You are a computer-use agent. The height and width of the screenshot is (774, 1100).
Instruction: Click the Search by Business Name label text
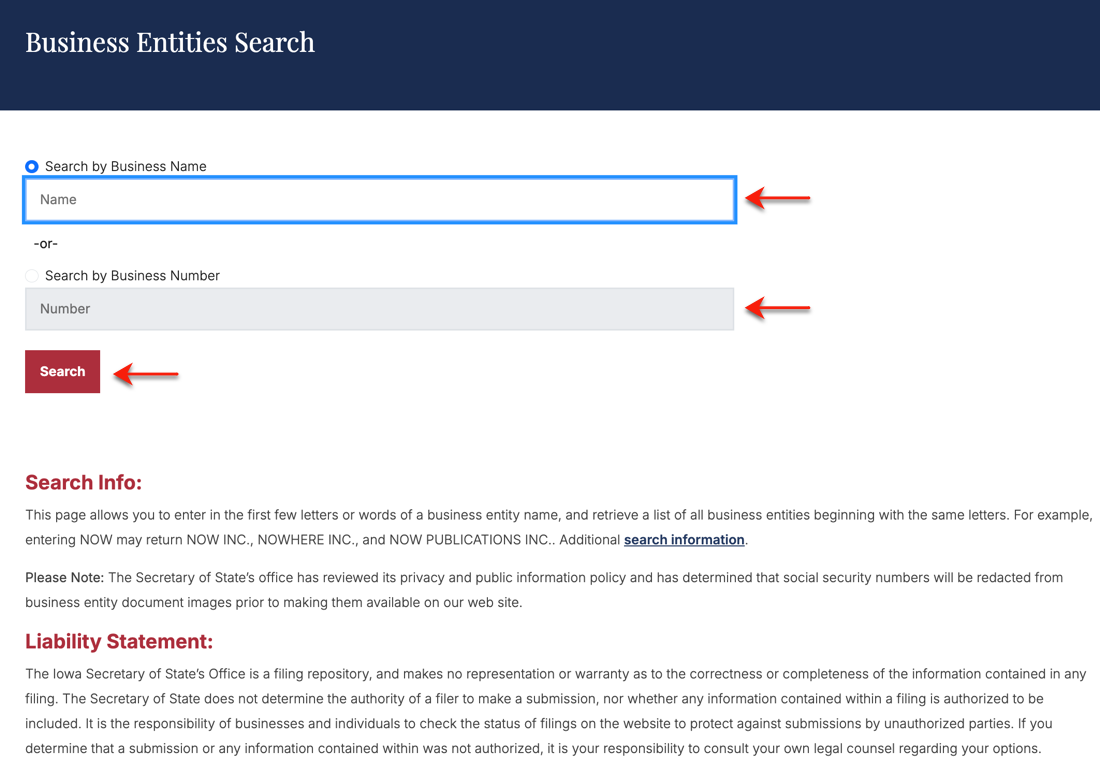[x=126, y=166]
